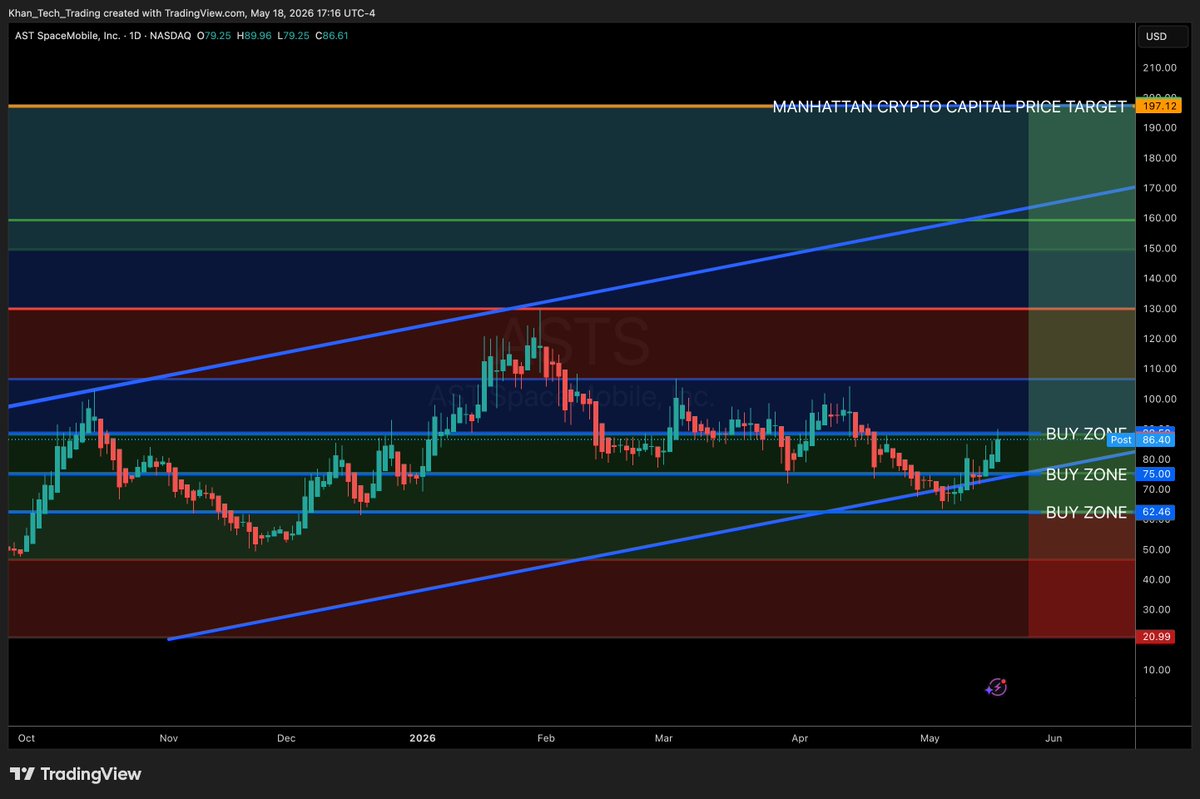
Task: Select the BUY ZONE text beside 75.00
Action: [1086, 475]
